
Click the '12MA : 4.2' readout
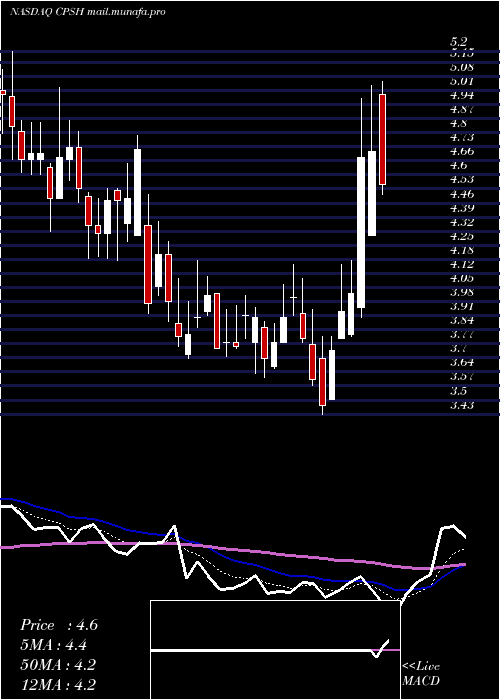[x=58, y=684]
